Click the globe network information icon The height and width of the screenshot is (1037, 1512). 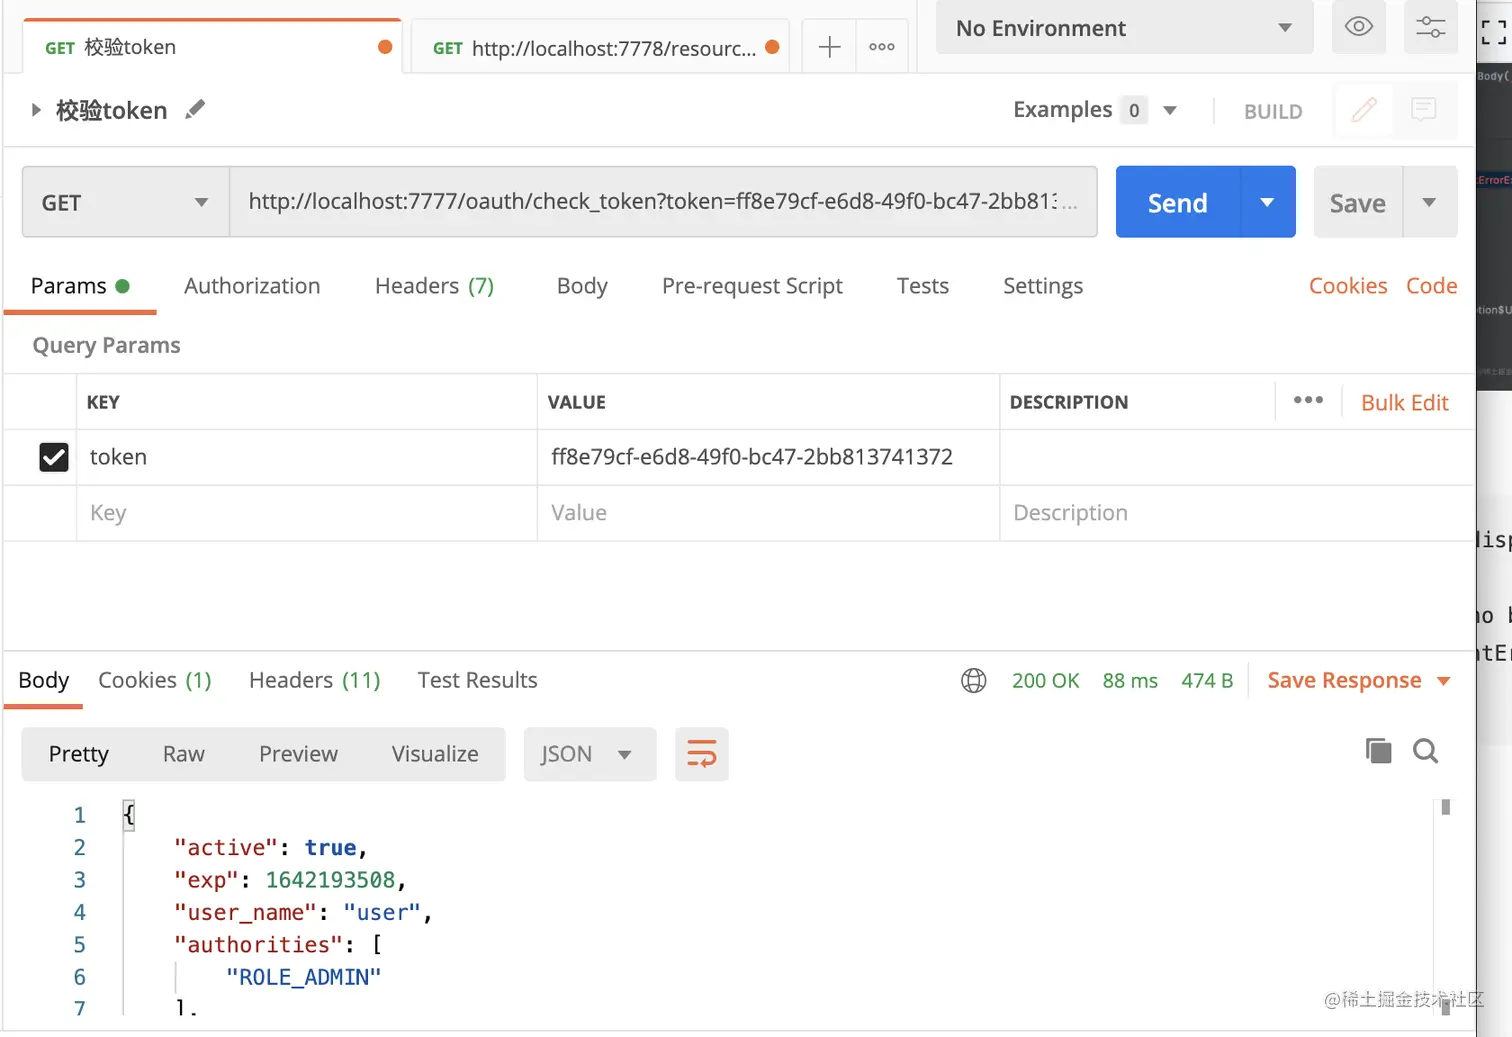pos(973,681)
